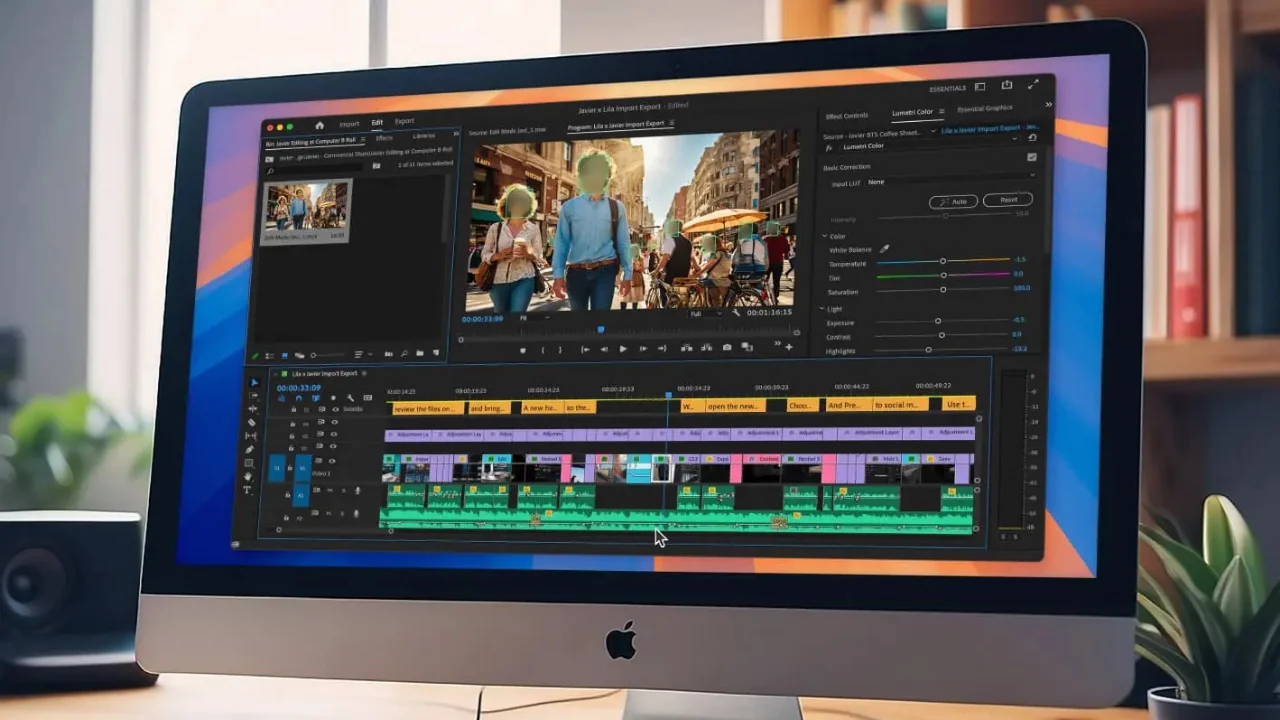Click the Reset button in Lumetri Color
Image resolution: width=1280 pixels, height=720 pixels.
(x=1007, y=200)
